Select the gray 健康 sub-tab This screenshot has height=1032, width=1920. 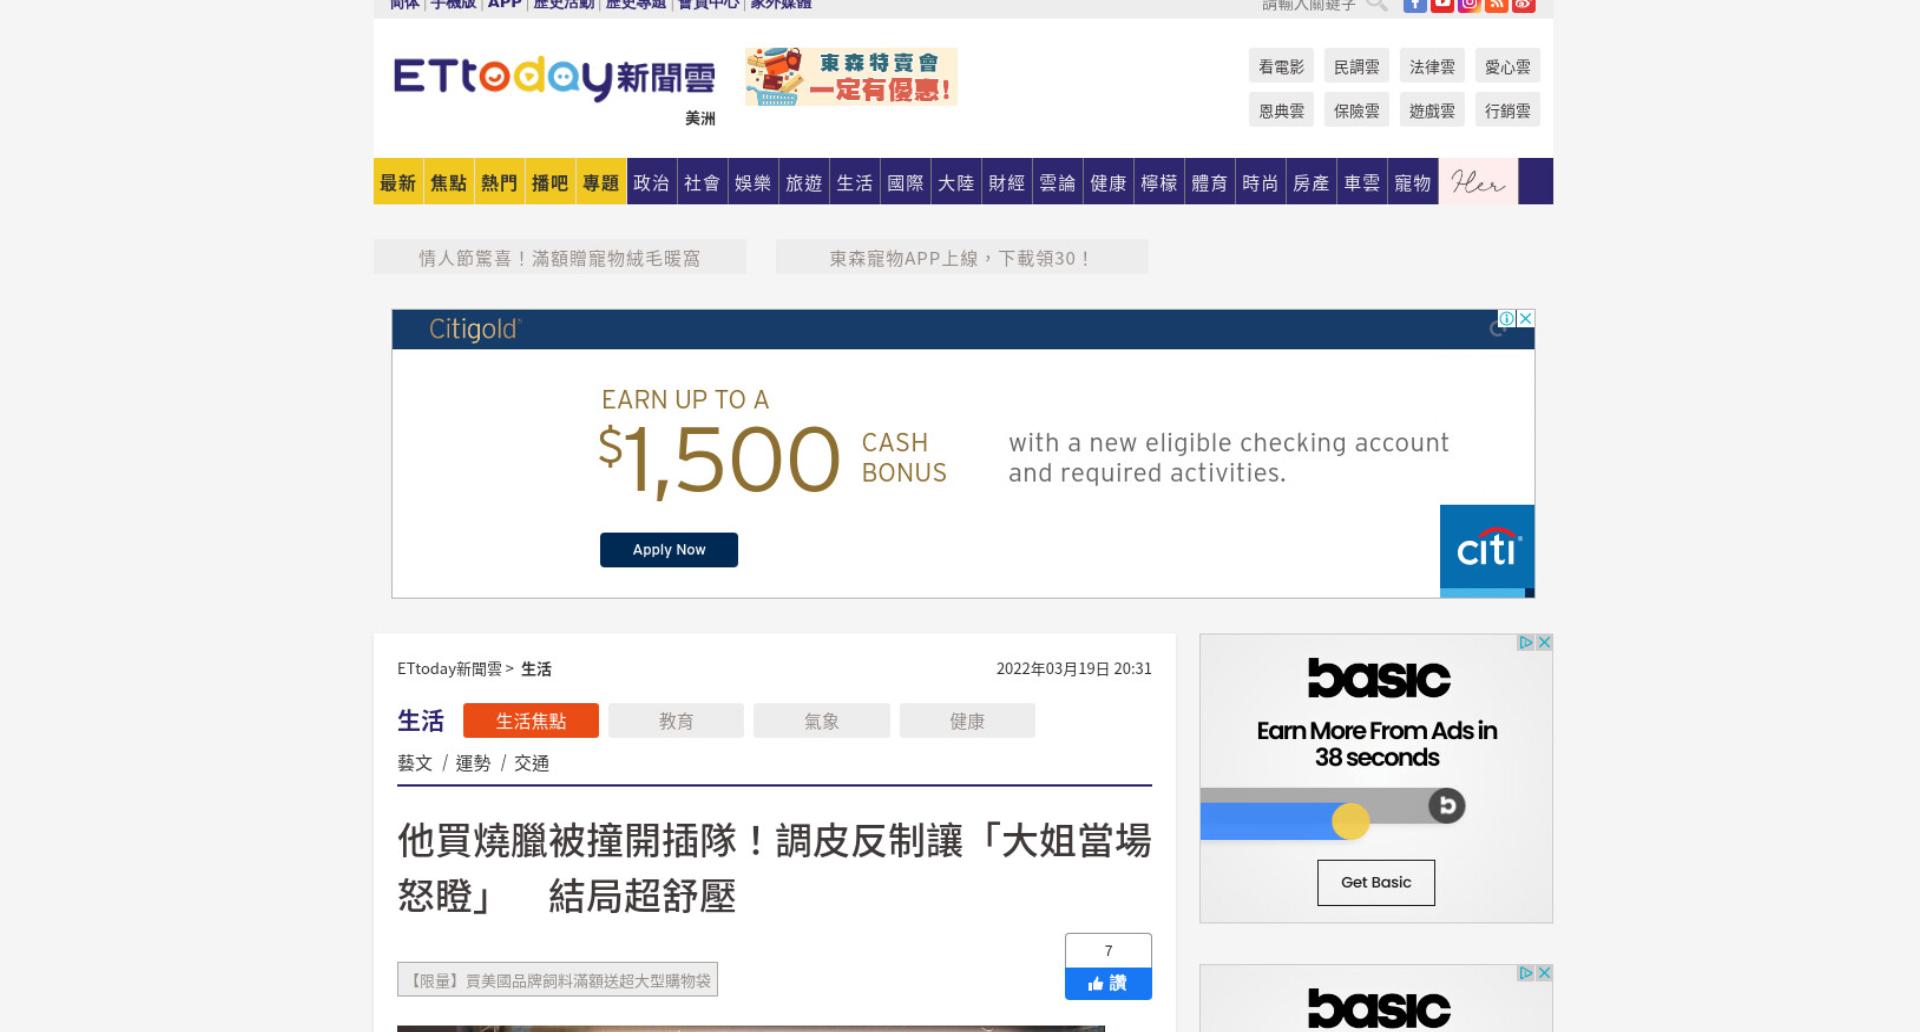967,721
